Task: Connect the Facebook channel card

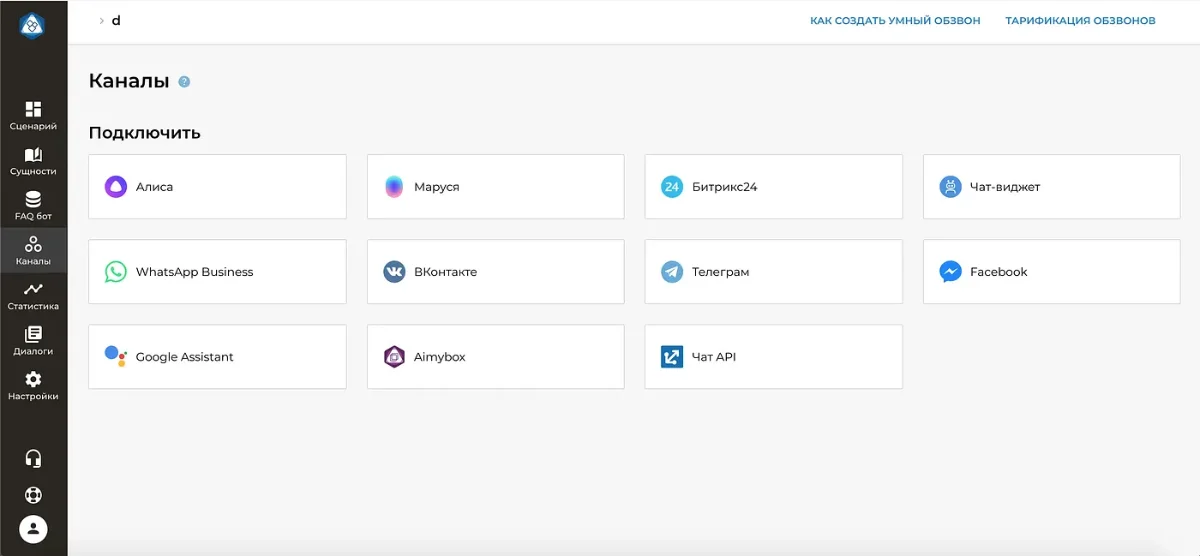Action: click(x=1051, y=272)
